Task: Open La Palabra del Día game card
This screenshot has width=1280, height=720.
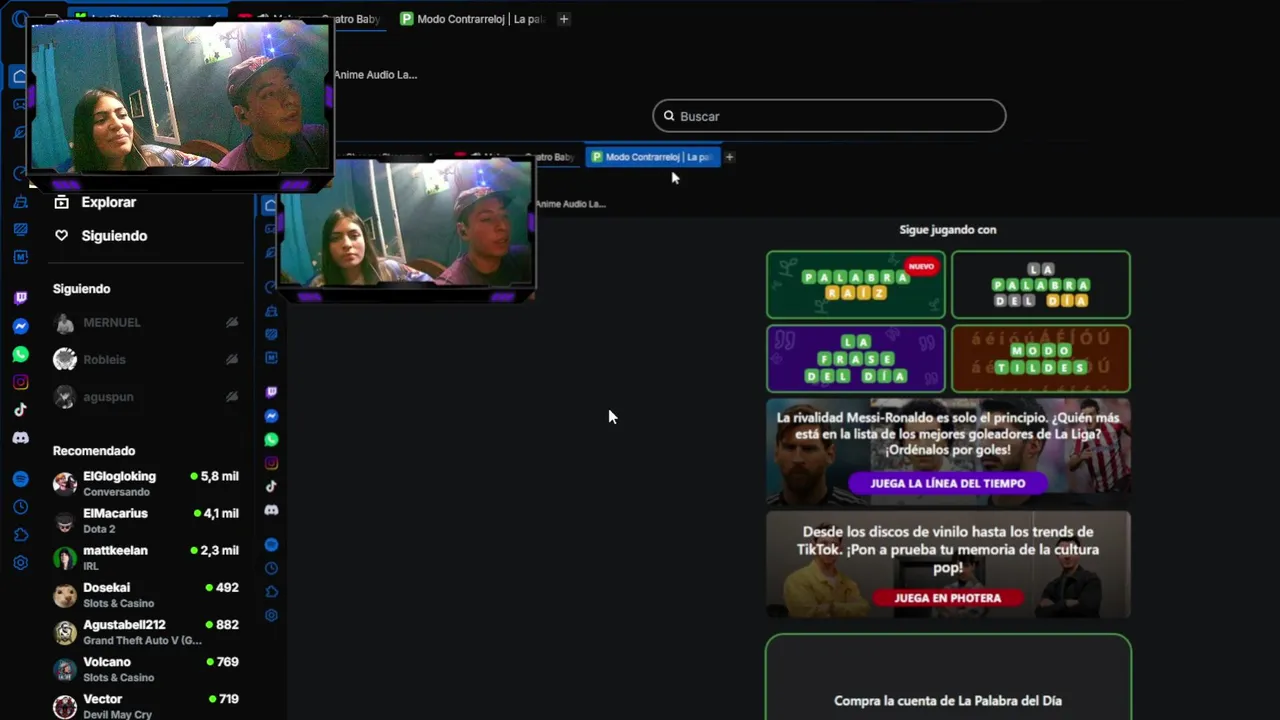Action: point(1041,285)
